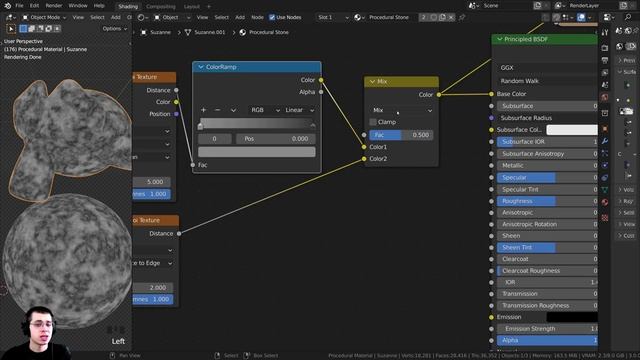Open the Linear interpolation dropdown

[299, 110]
